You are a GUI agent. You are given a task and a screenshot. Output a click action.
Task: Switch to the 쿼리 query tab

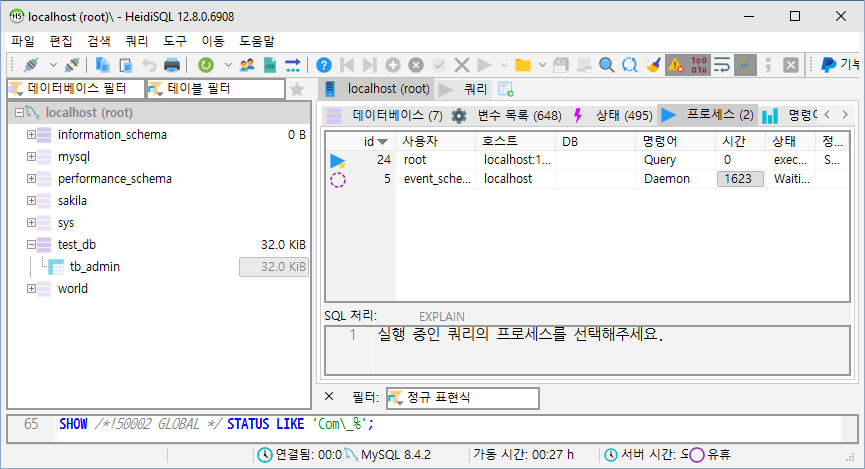[464, 89]
